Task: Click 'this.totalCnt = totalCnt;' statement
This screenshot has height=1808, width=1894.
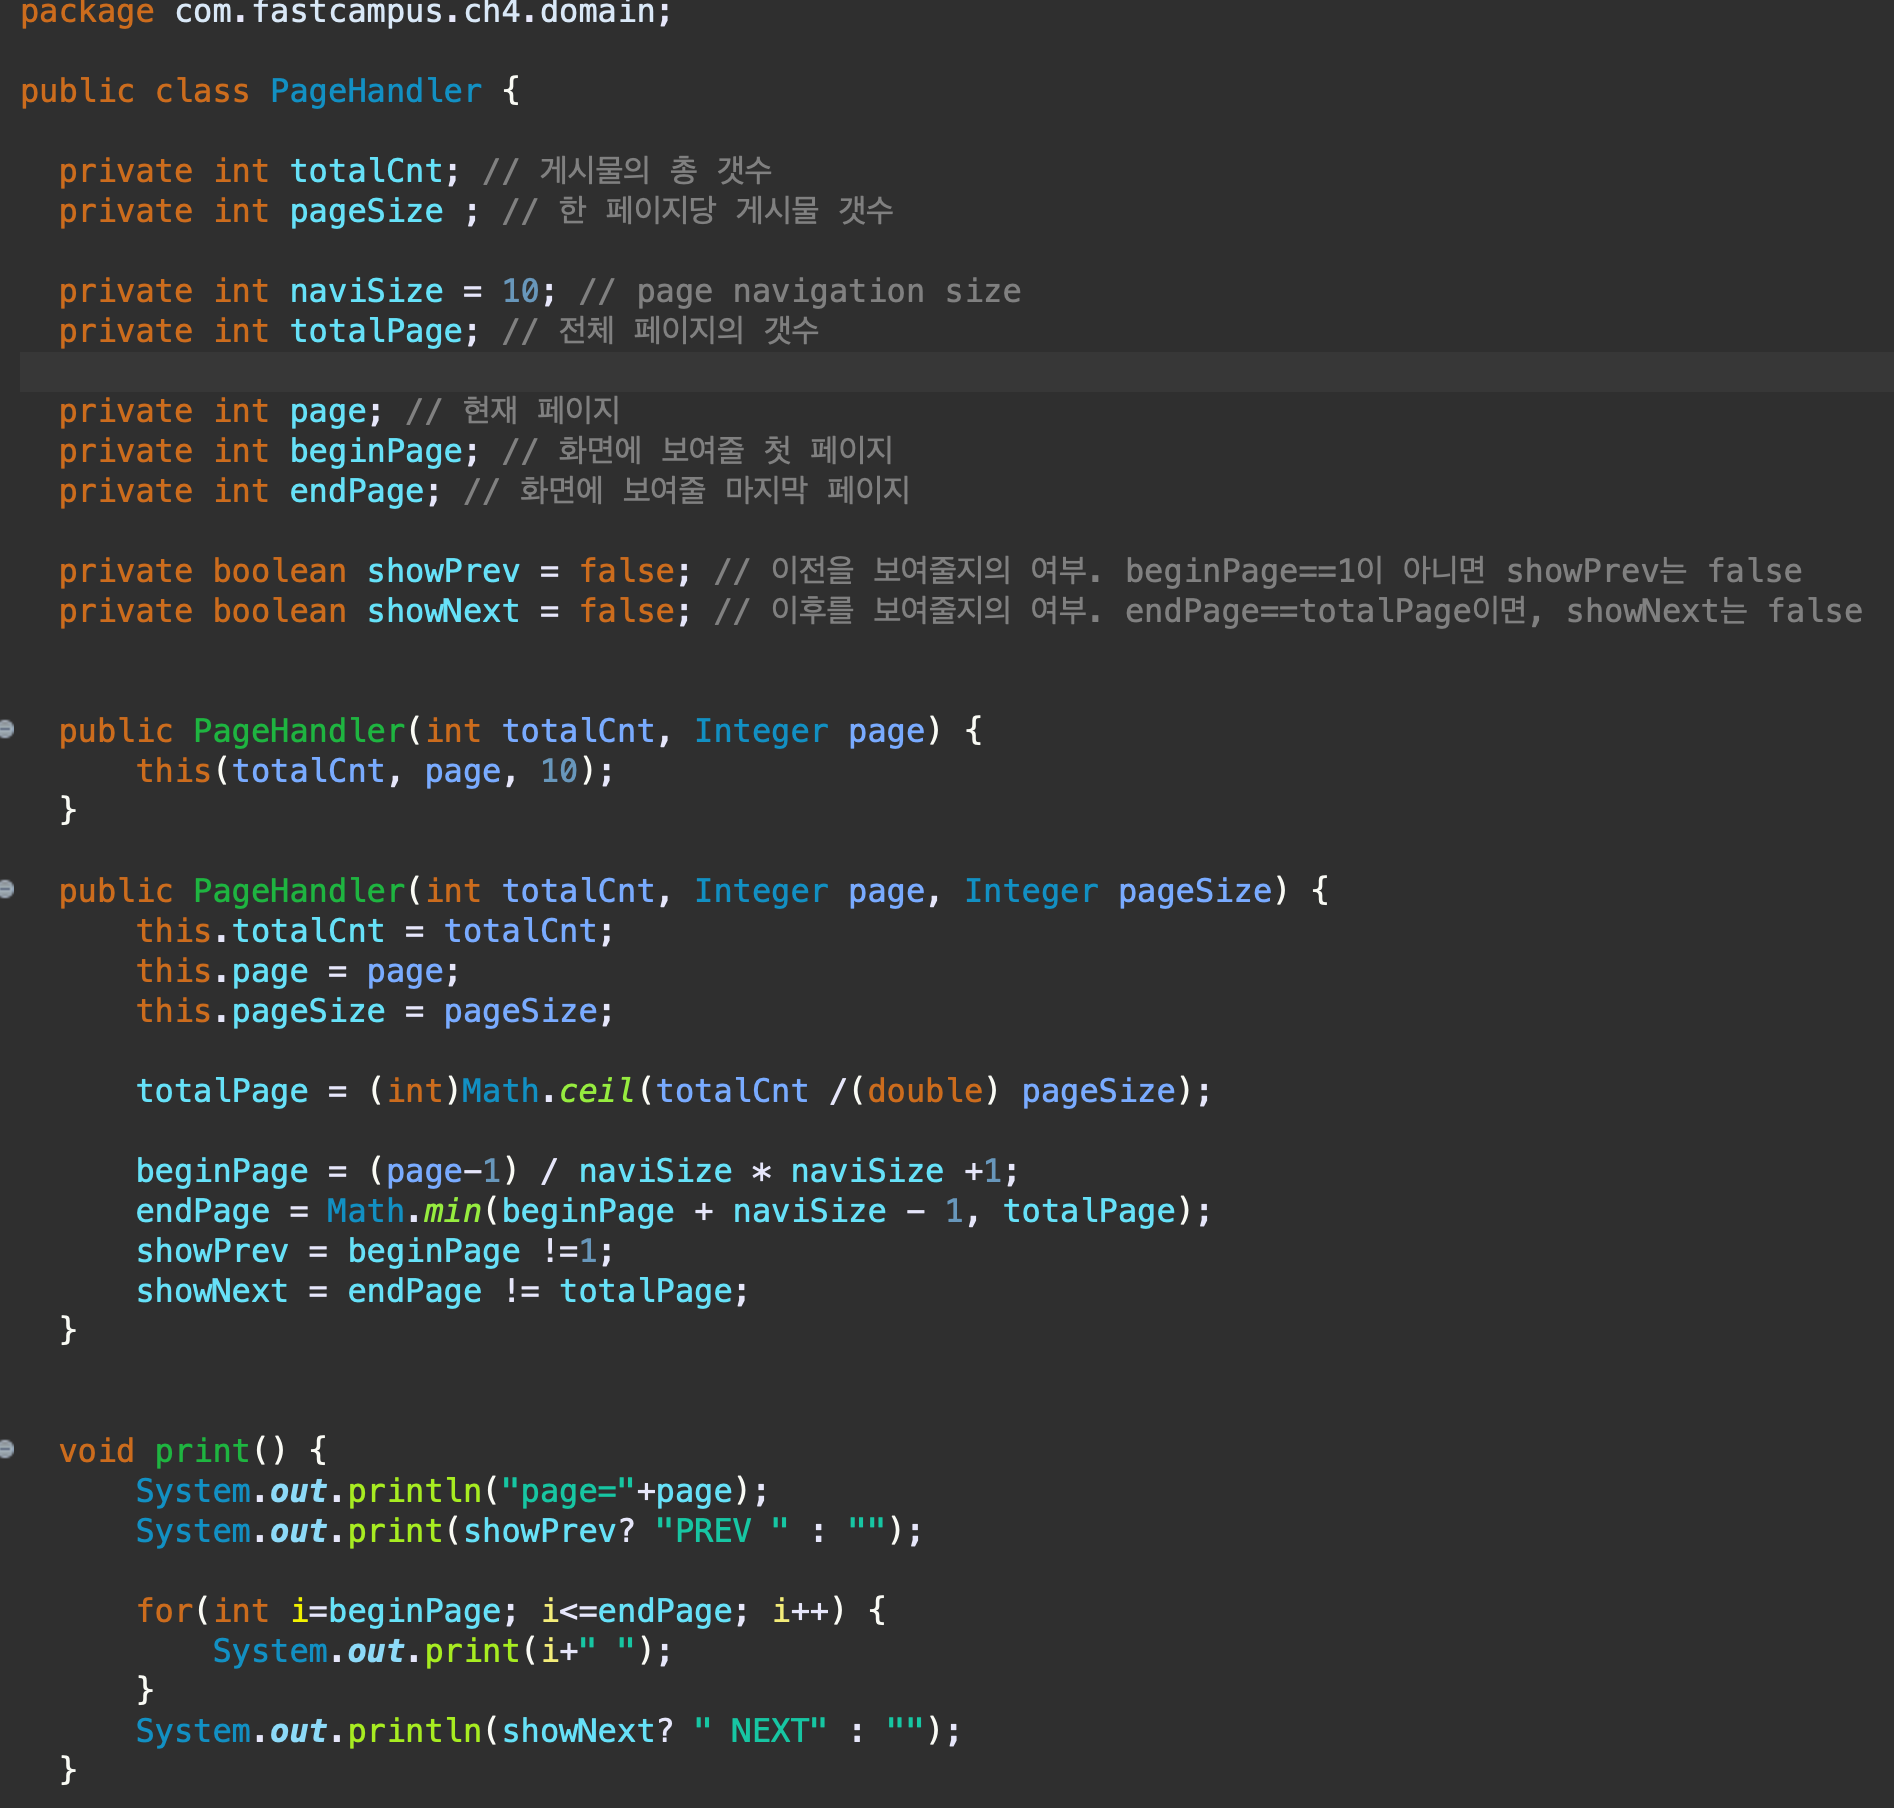Action: point(375,931)
